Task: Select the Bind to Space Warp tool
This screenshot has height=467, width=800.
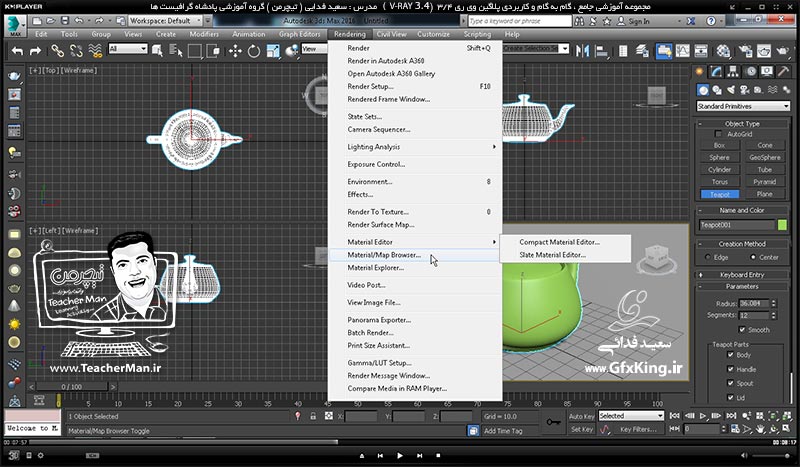Action: tap(95, 51)
